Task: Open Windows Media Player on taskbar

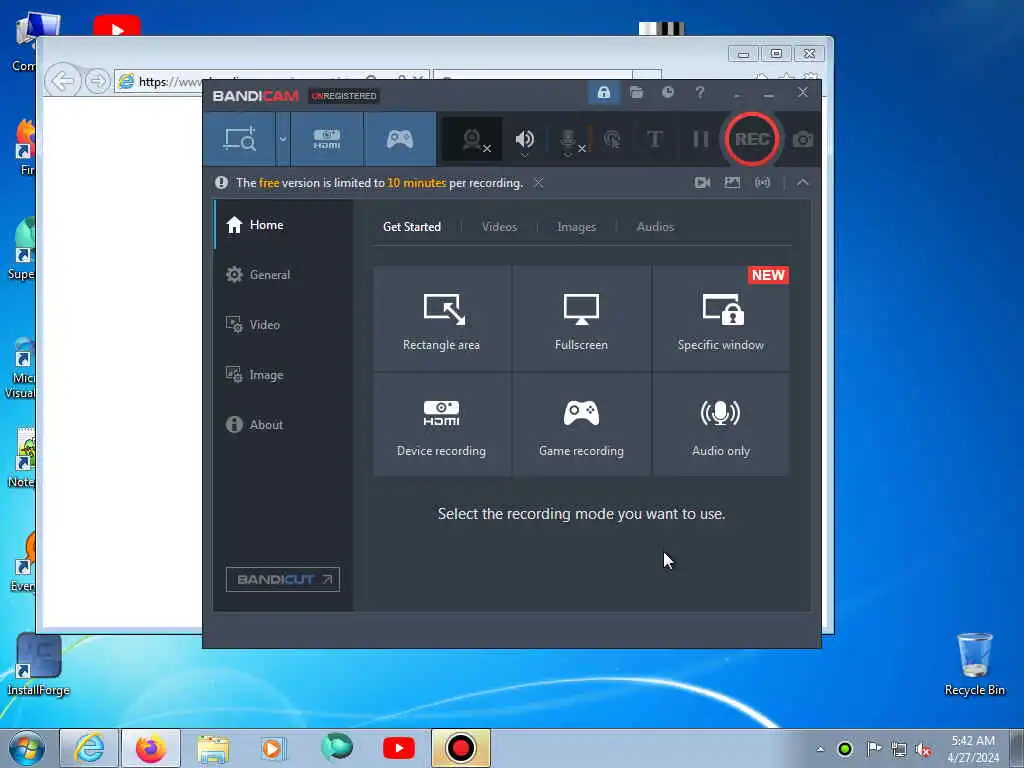Action: tap(272, 748)
